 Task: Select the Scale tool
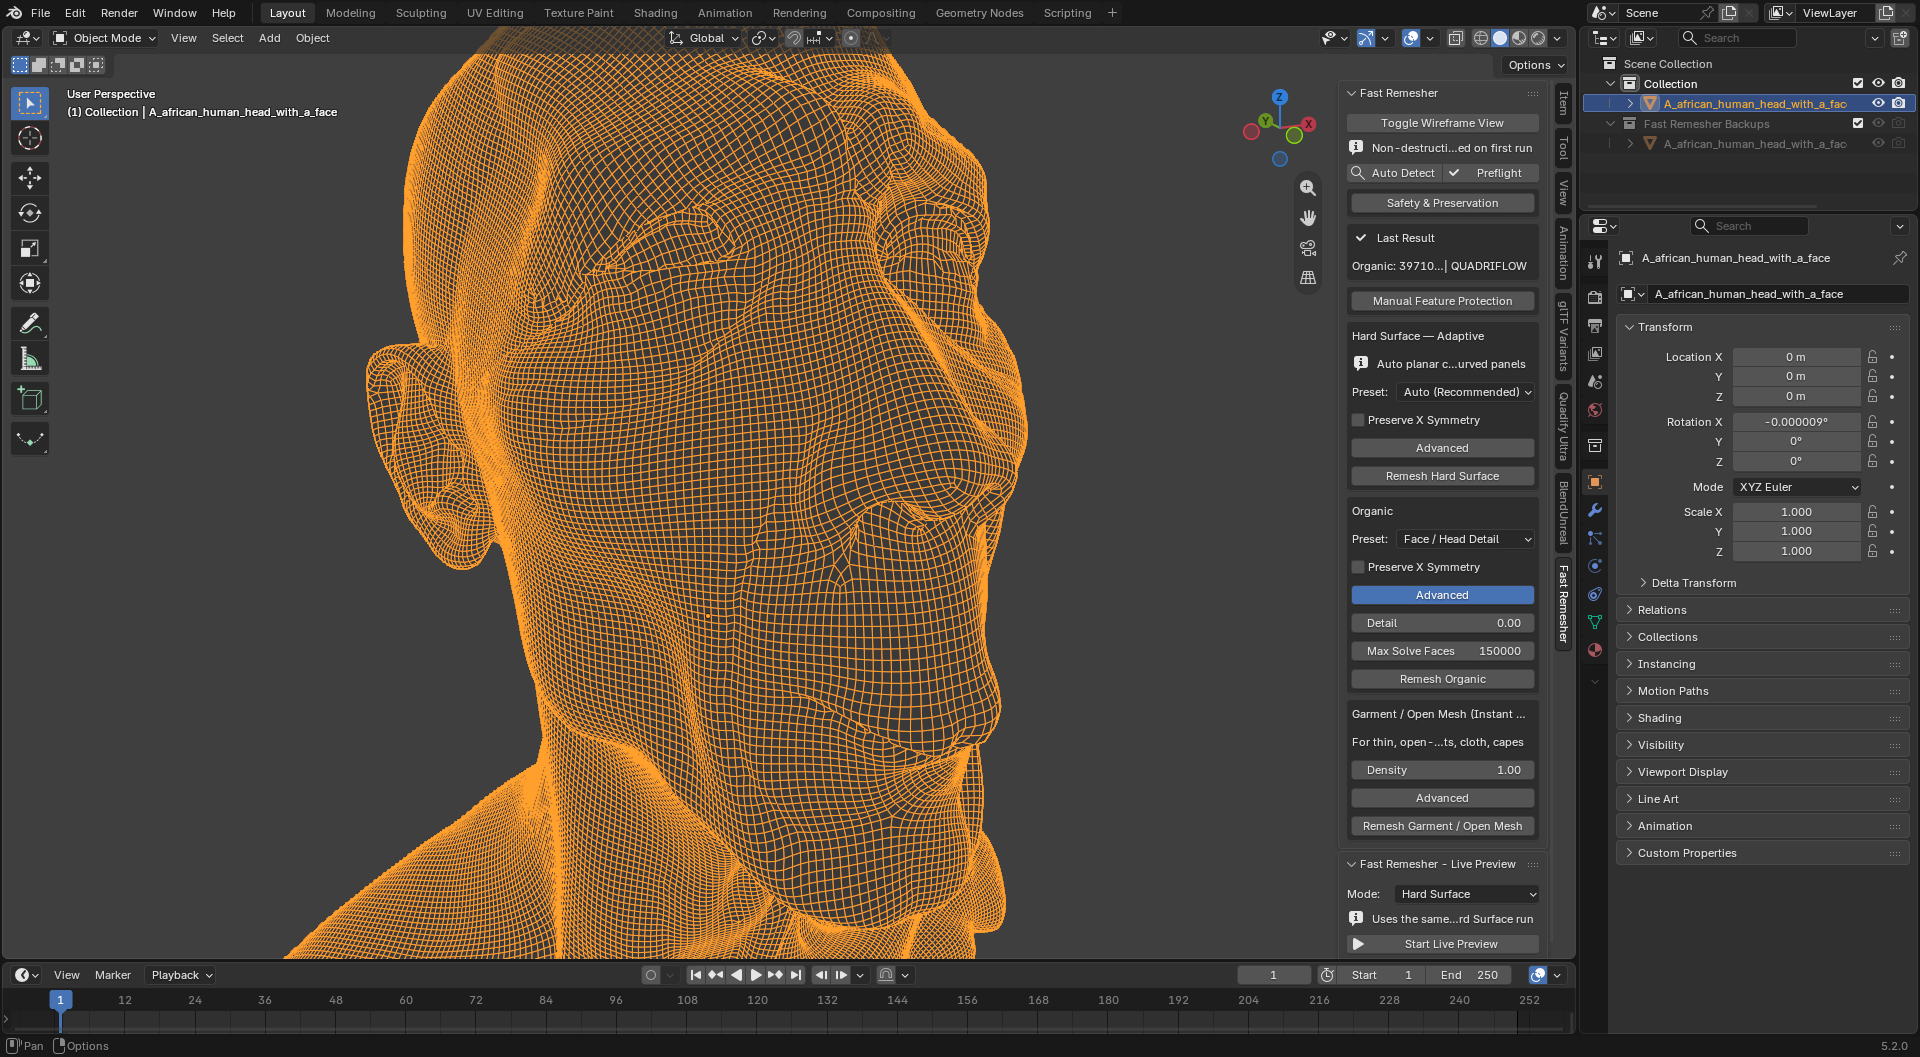(30, 248)
